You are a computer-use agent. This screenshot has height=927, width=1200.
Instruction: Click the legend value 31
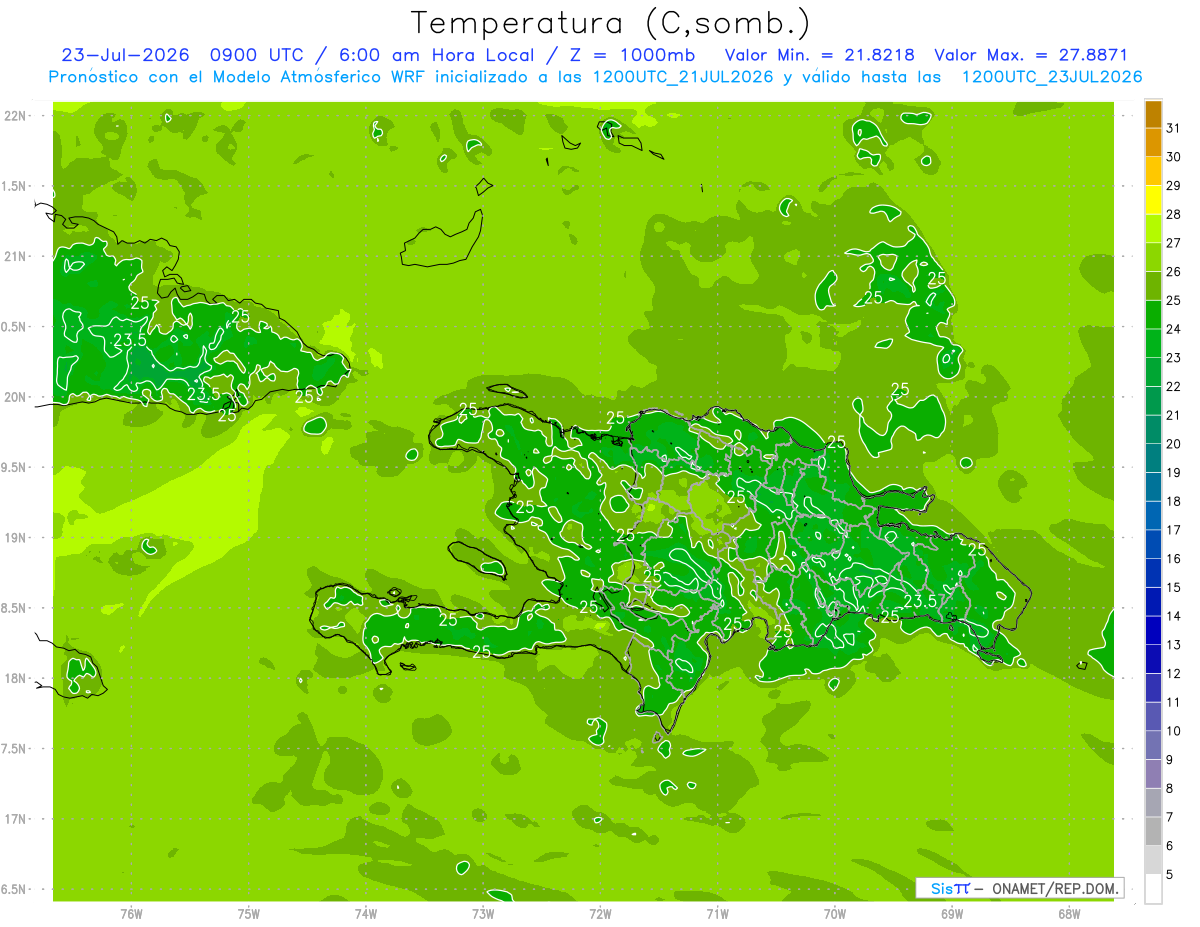(1173, 128)
